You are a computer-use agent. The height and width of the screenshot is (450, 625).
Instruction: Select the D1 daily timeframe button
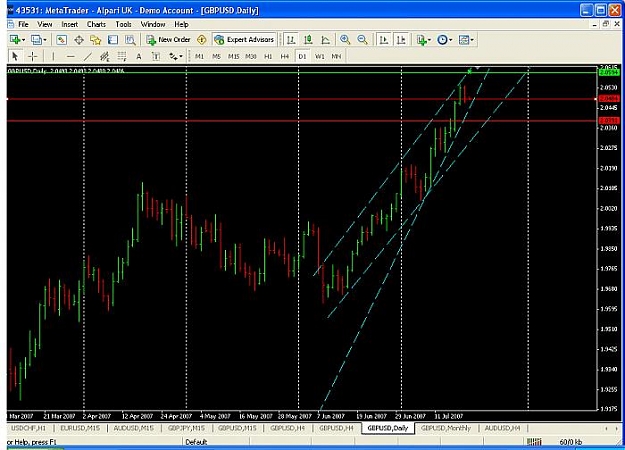tap(302, 56)
